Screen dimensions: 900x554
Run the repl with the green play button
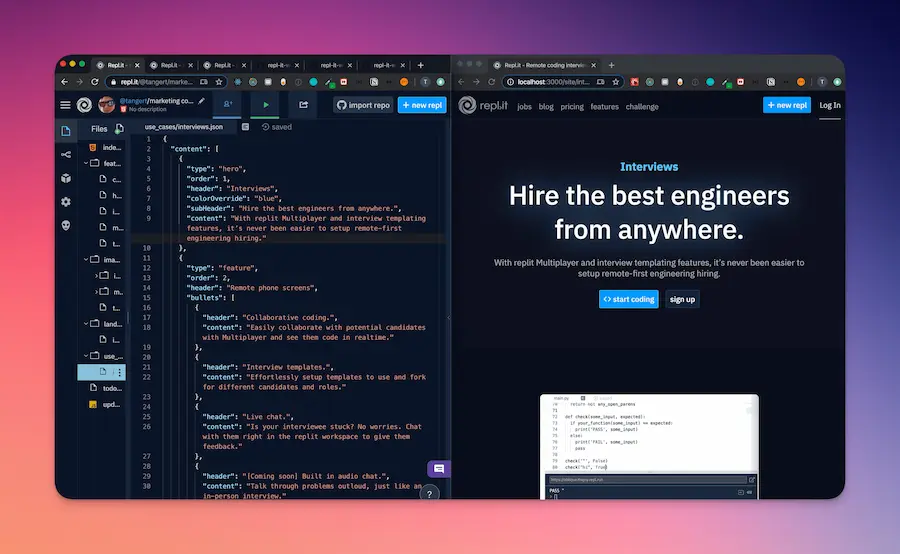[266, 104]
